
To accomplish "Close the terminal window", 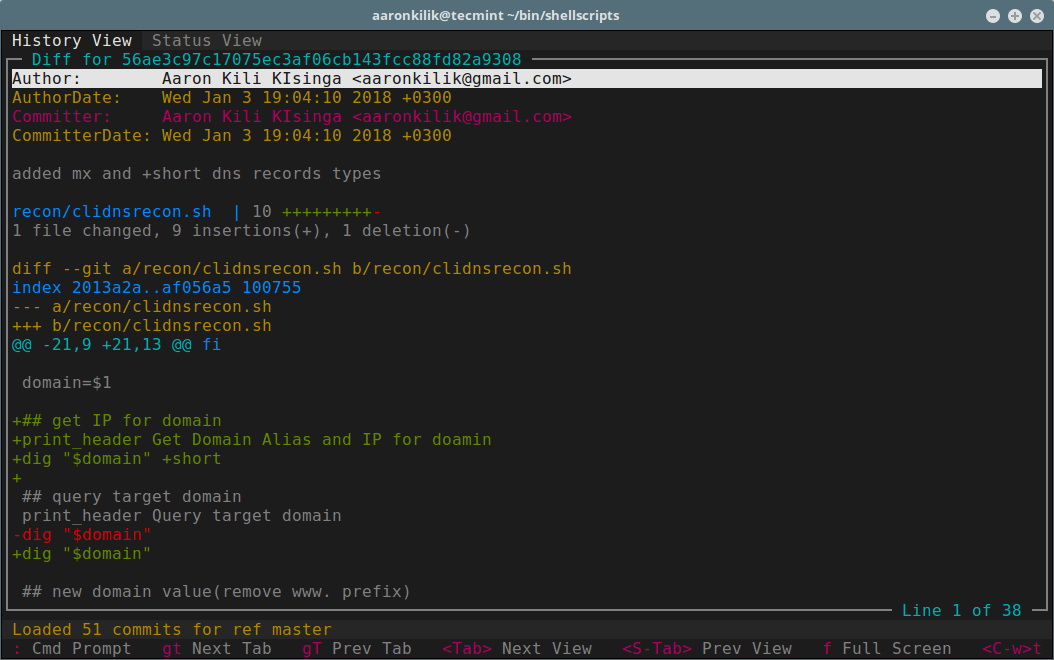I will 1036,16.
